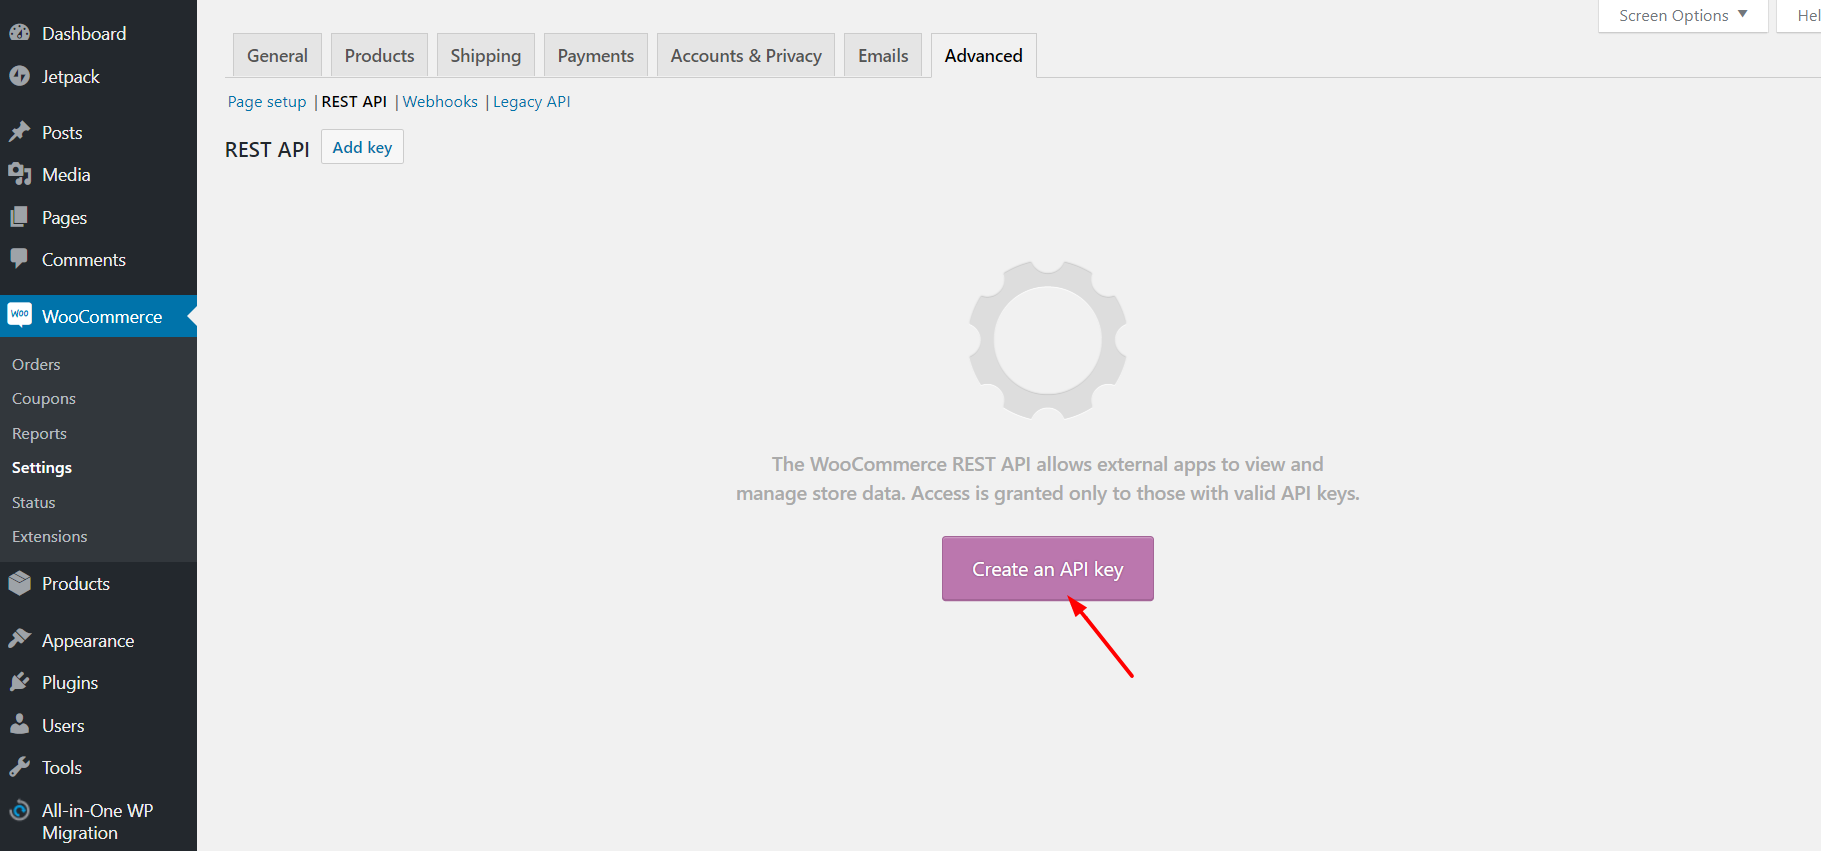Image resolution: width=1821 pixels, height=851 pixels.
Task: Open the Dashboard menu item
Action: [x=84, y=33]
